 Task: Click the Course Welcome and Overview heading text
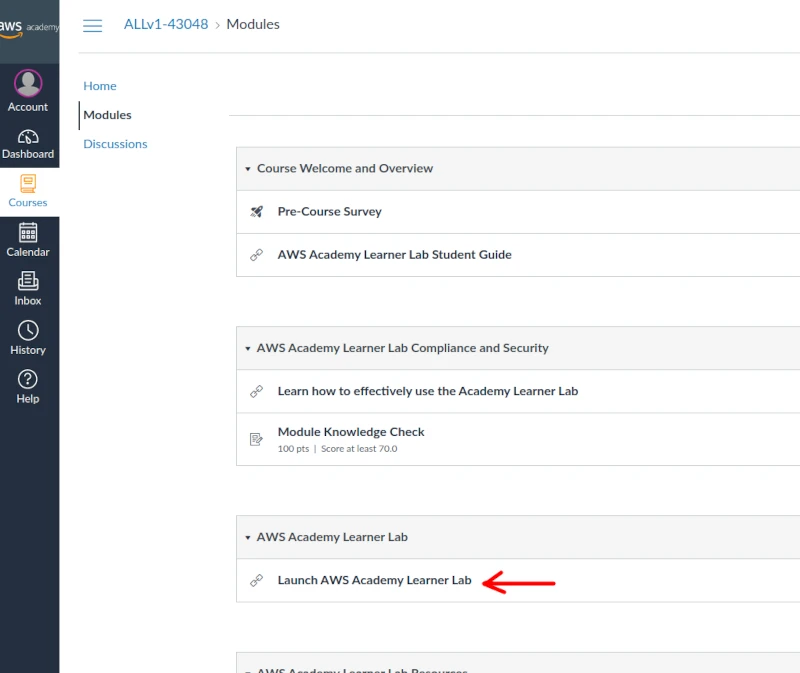click(345, 168)
